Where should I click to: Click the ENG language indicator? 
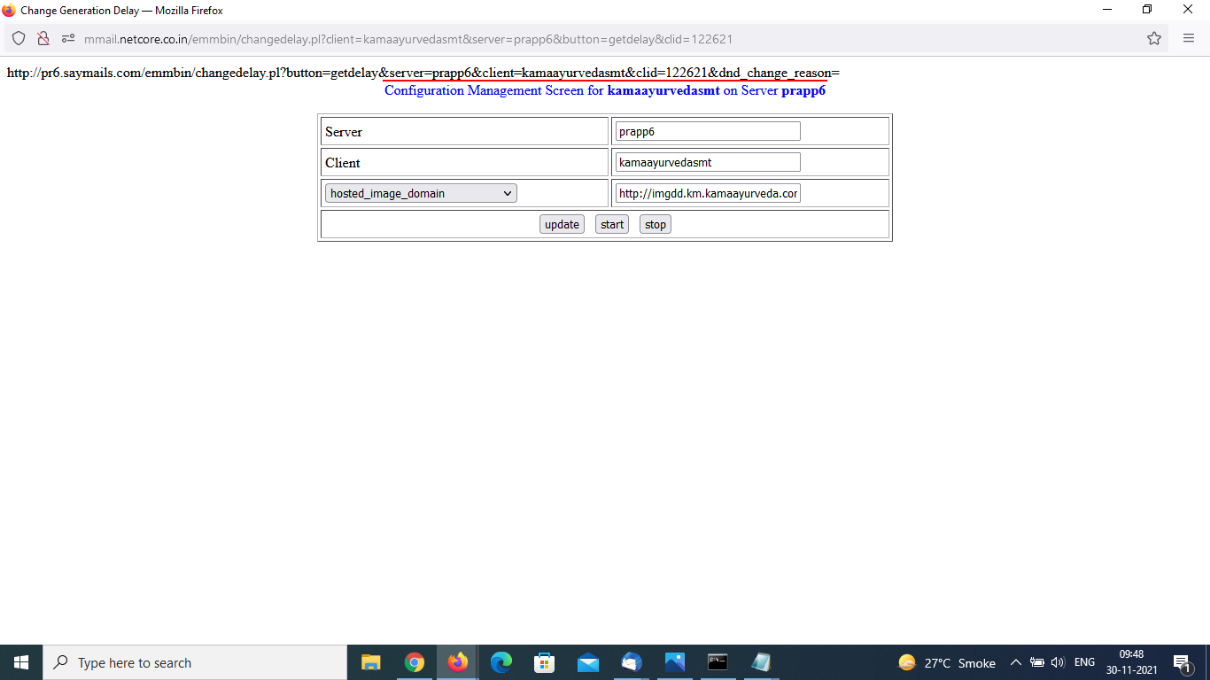click(1084, 662)
